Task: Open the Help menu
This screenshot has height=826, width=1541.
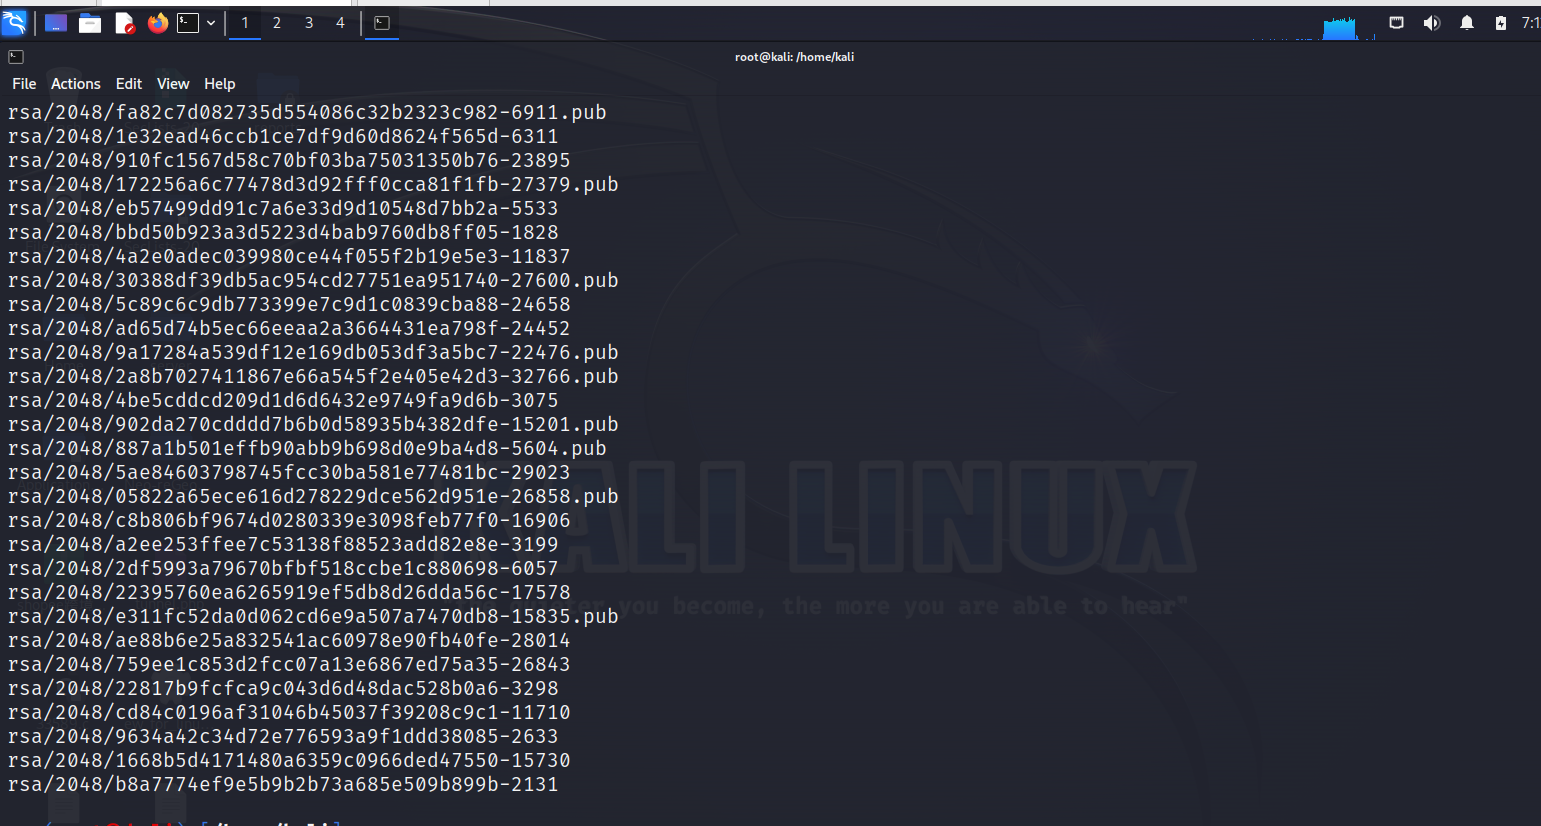Action: point(220,84)
